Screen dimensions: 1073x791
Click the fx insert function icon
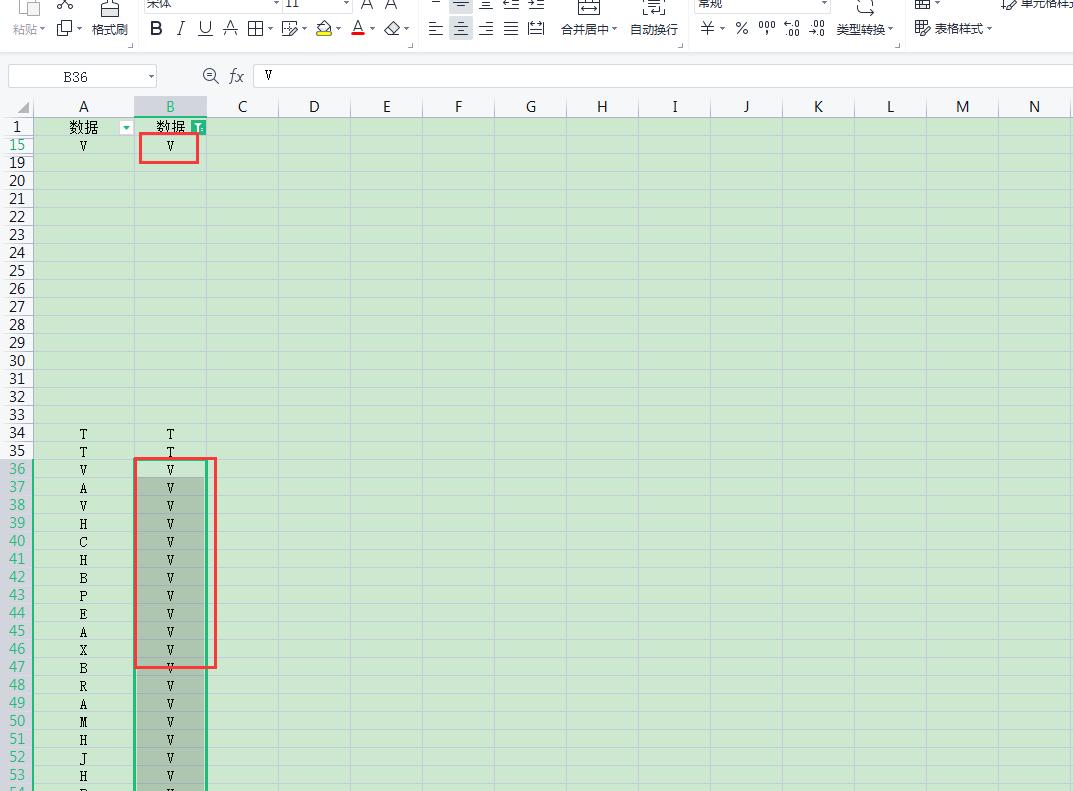tap(236, 76)
